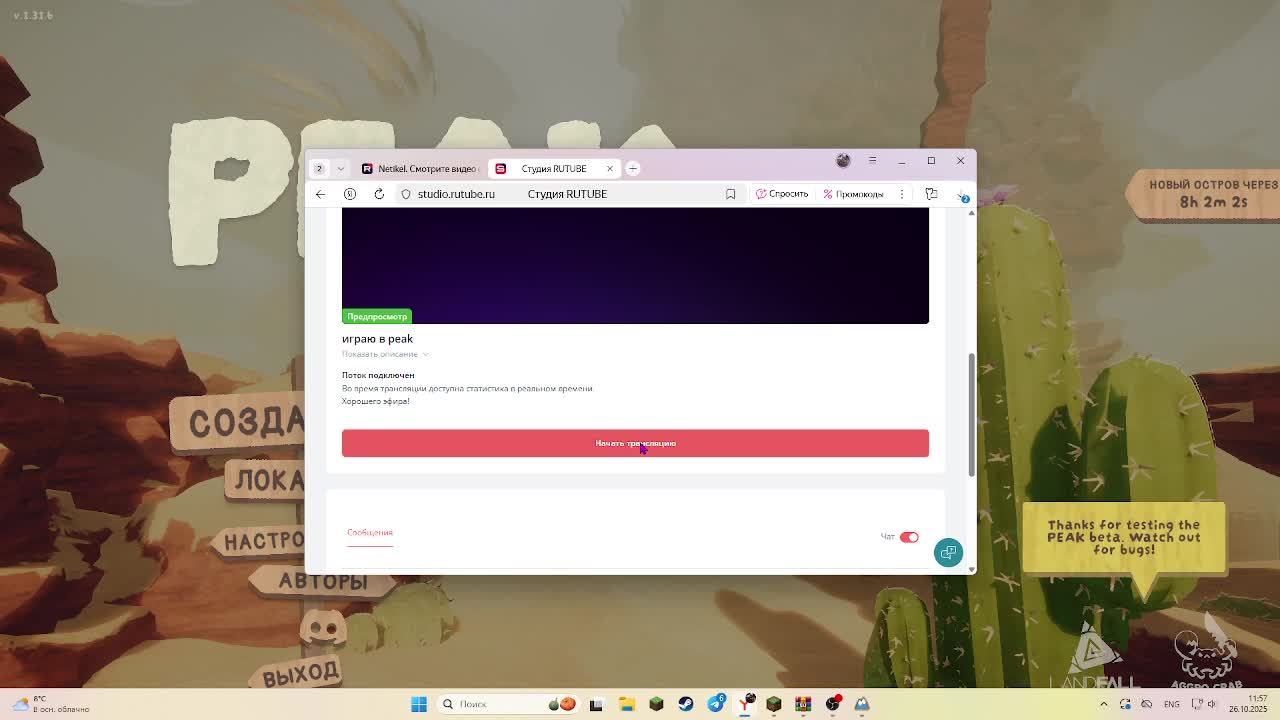1280x720 pixels.
Task: Open a new browser tab
Action: [x=633, y=168]
